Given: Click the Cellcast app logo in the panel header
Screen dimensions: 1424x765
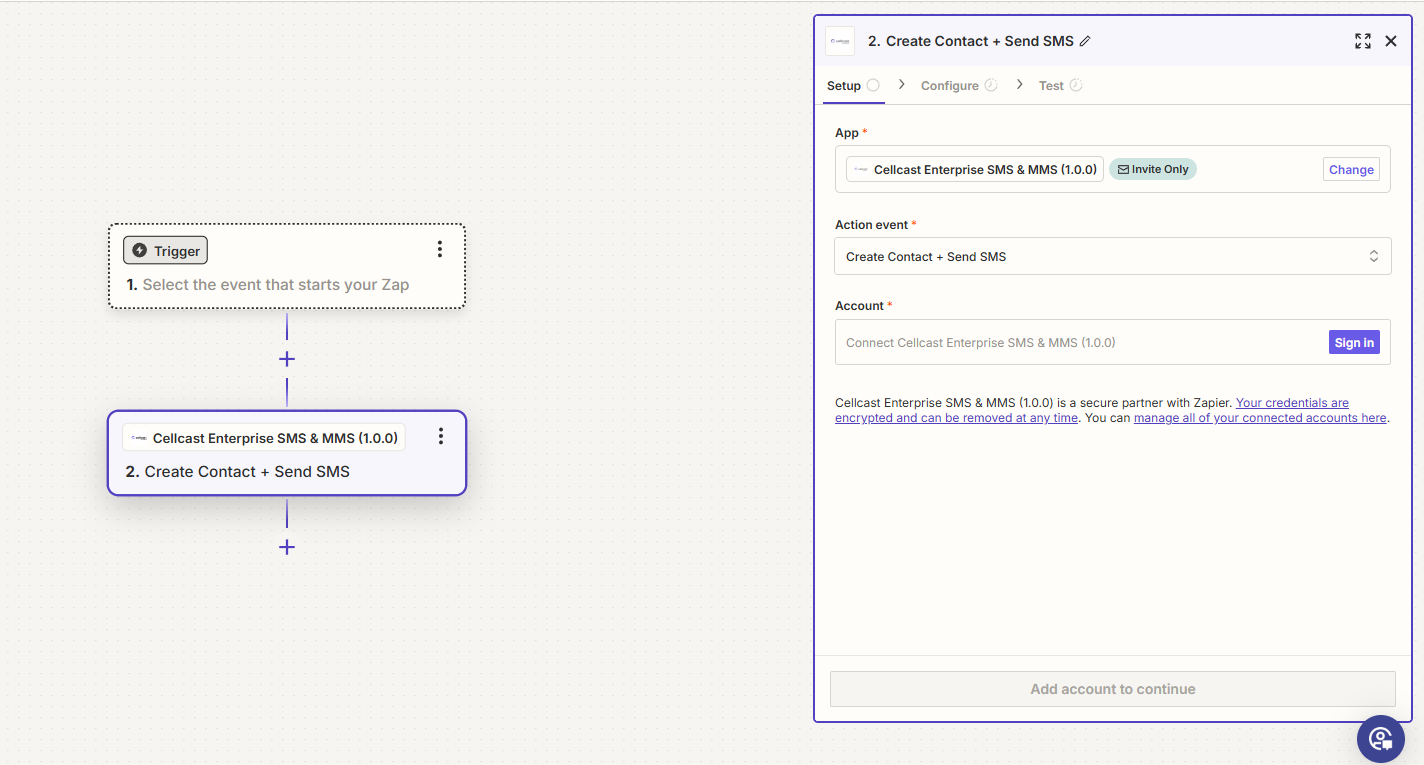Looking at the screenshot, I should coord(840,41).
